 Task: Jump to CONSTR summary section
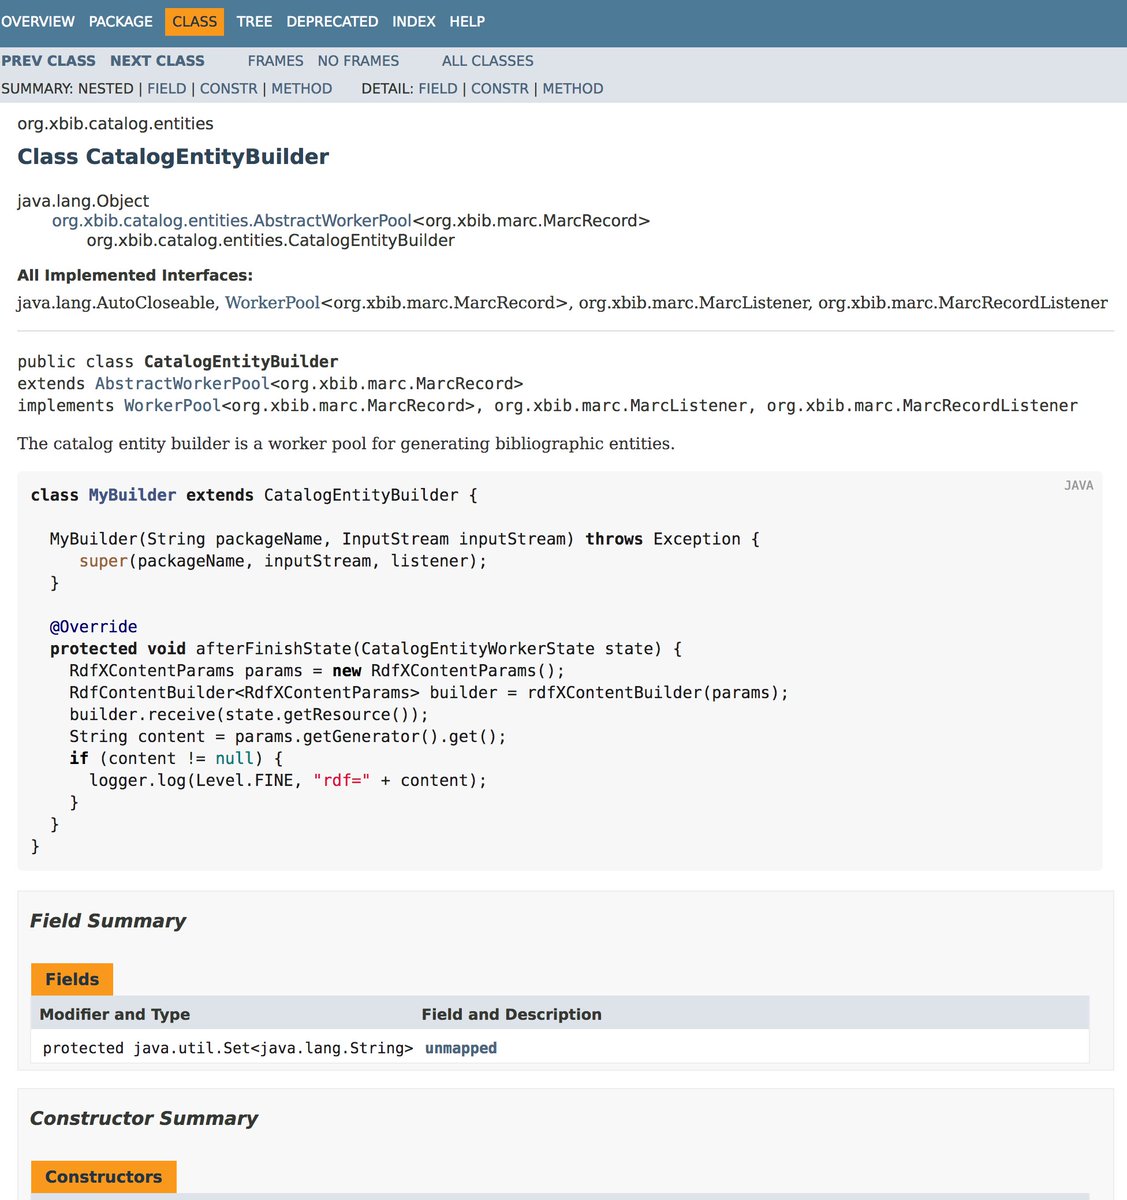click(229, 89)
